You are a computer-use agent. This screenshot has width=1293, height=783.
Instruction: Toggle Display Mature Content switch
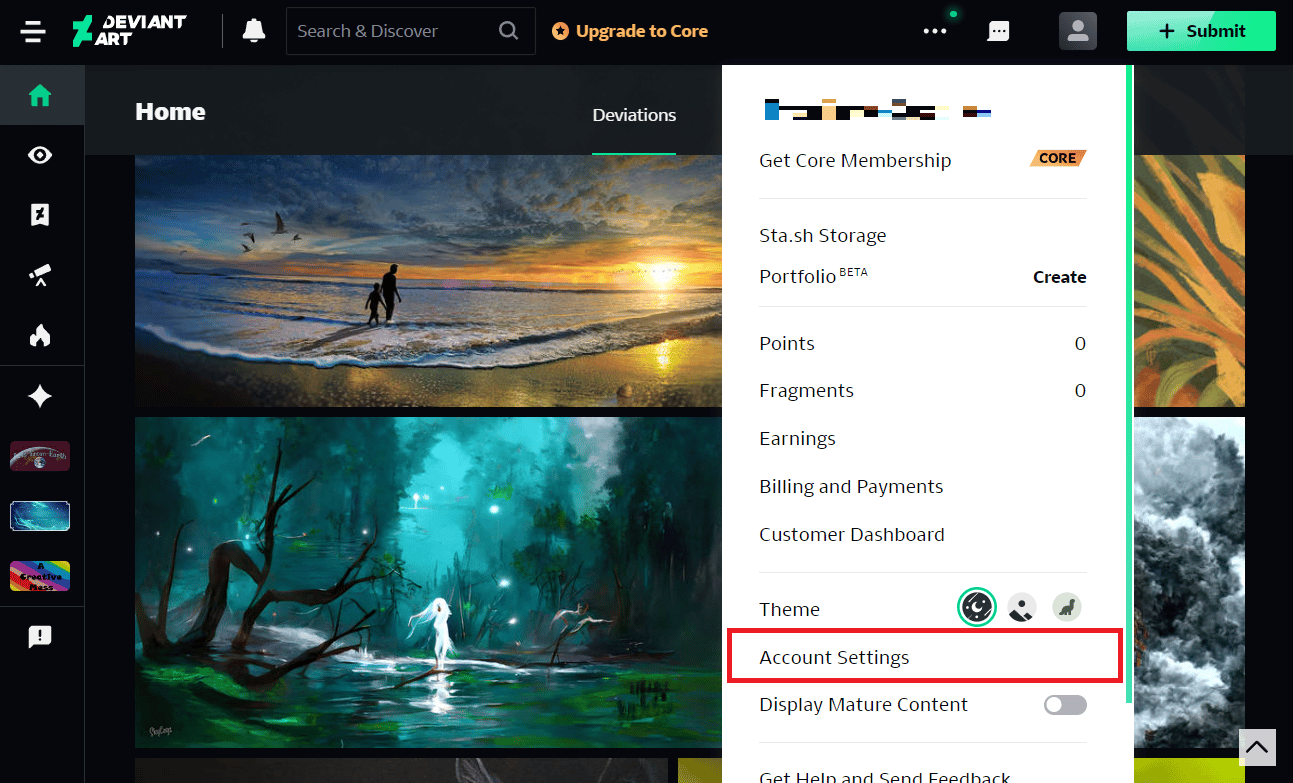point(1065,705)
